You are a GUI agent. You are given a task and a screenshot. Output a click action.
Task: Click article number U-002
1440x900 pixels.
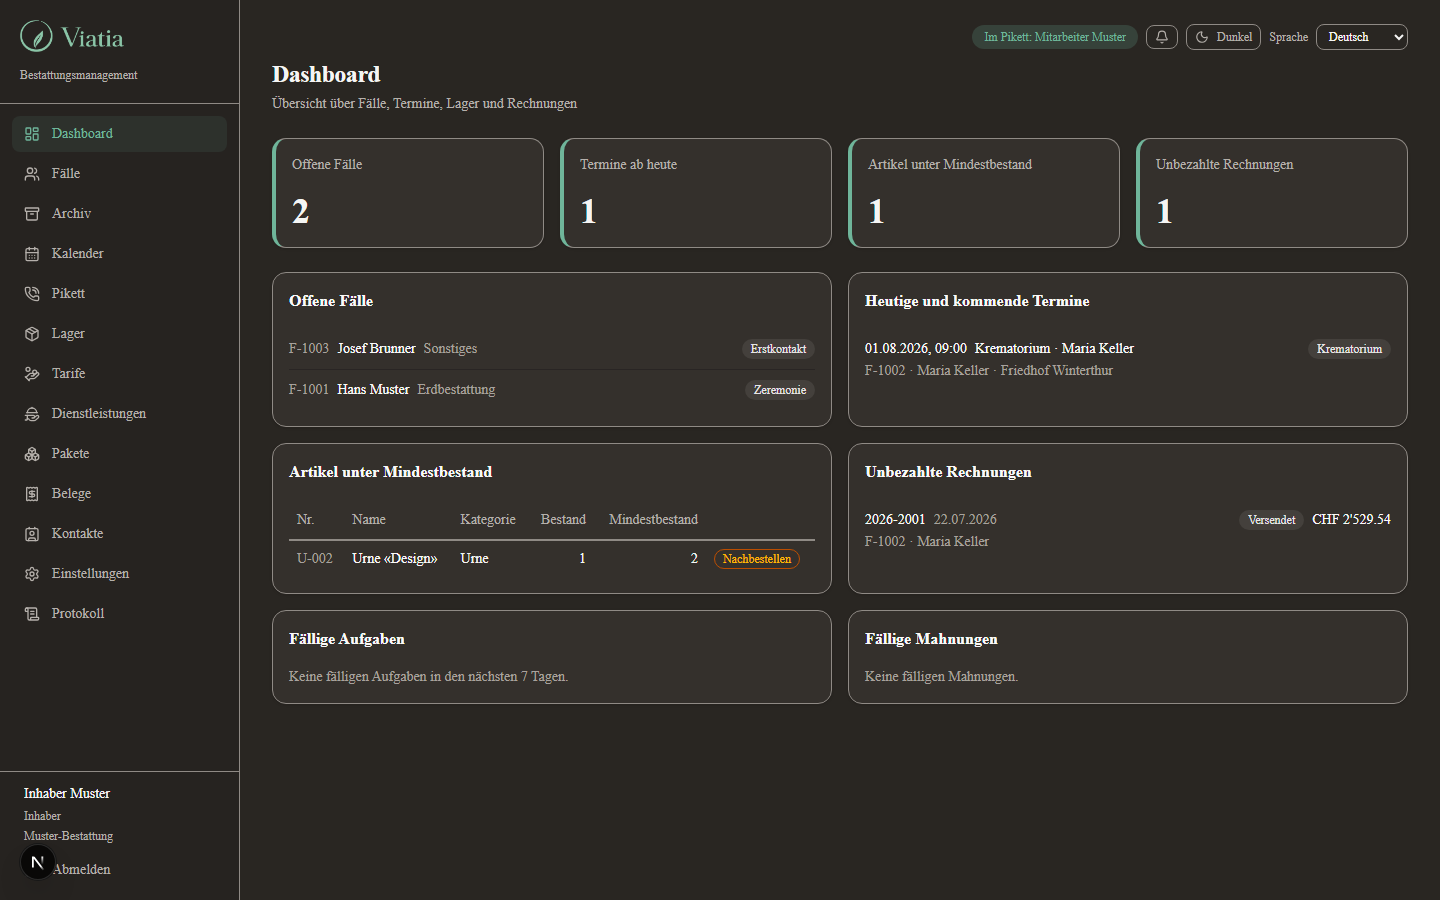tap(315, 559)
